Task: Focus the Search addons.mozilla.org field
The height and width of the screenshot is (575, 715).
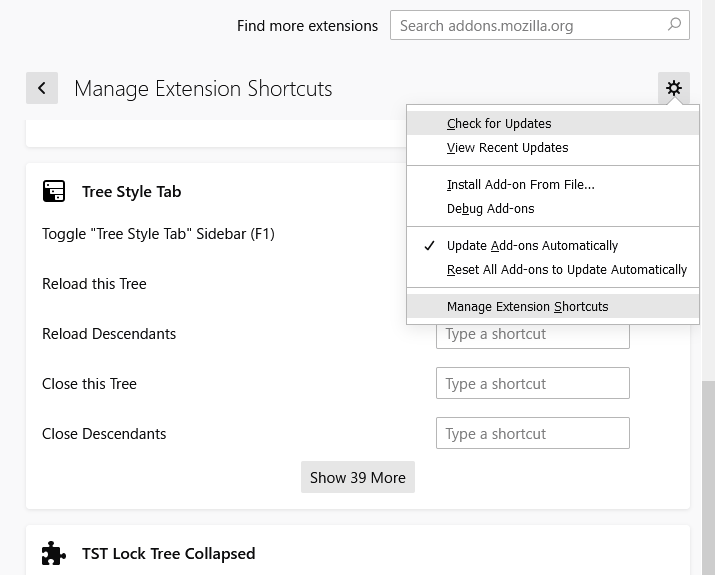Action: pos(539,25)
